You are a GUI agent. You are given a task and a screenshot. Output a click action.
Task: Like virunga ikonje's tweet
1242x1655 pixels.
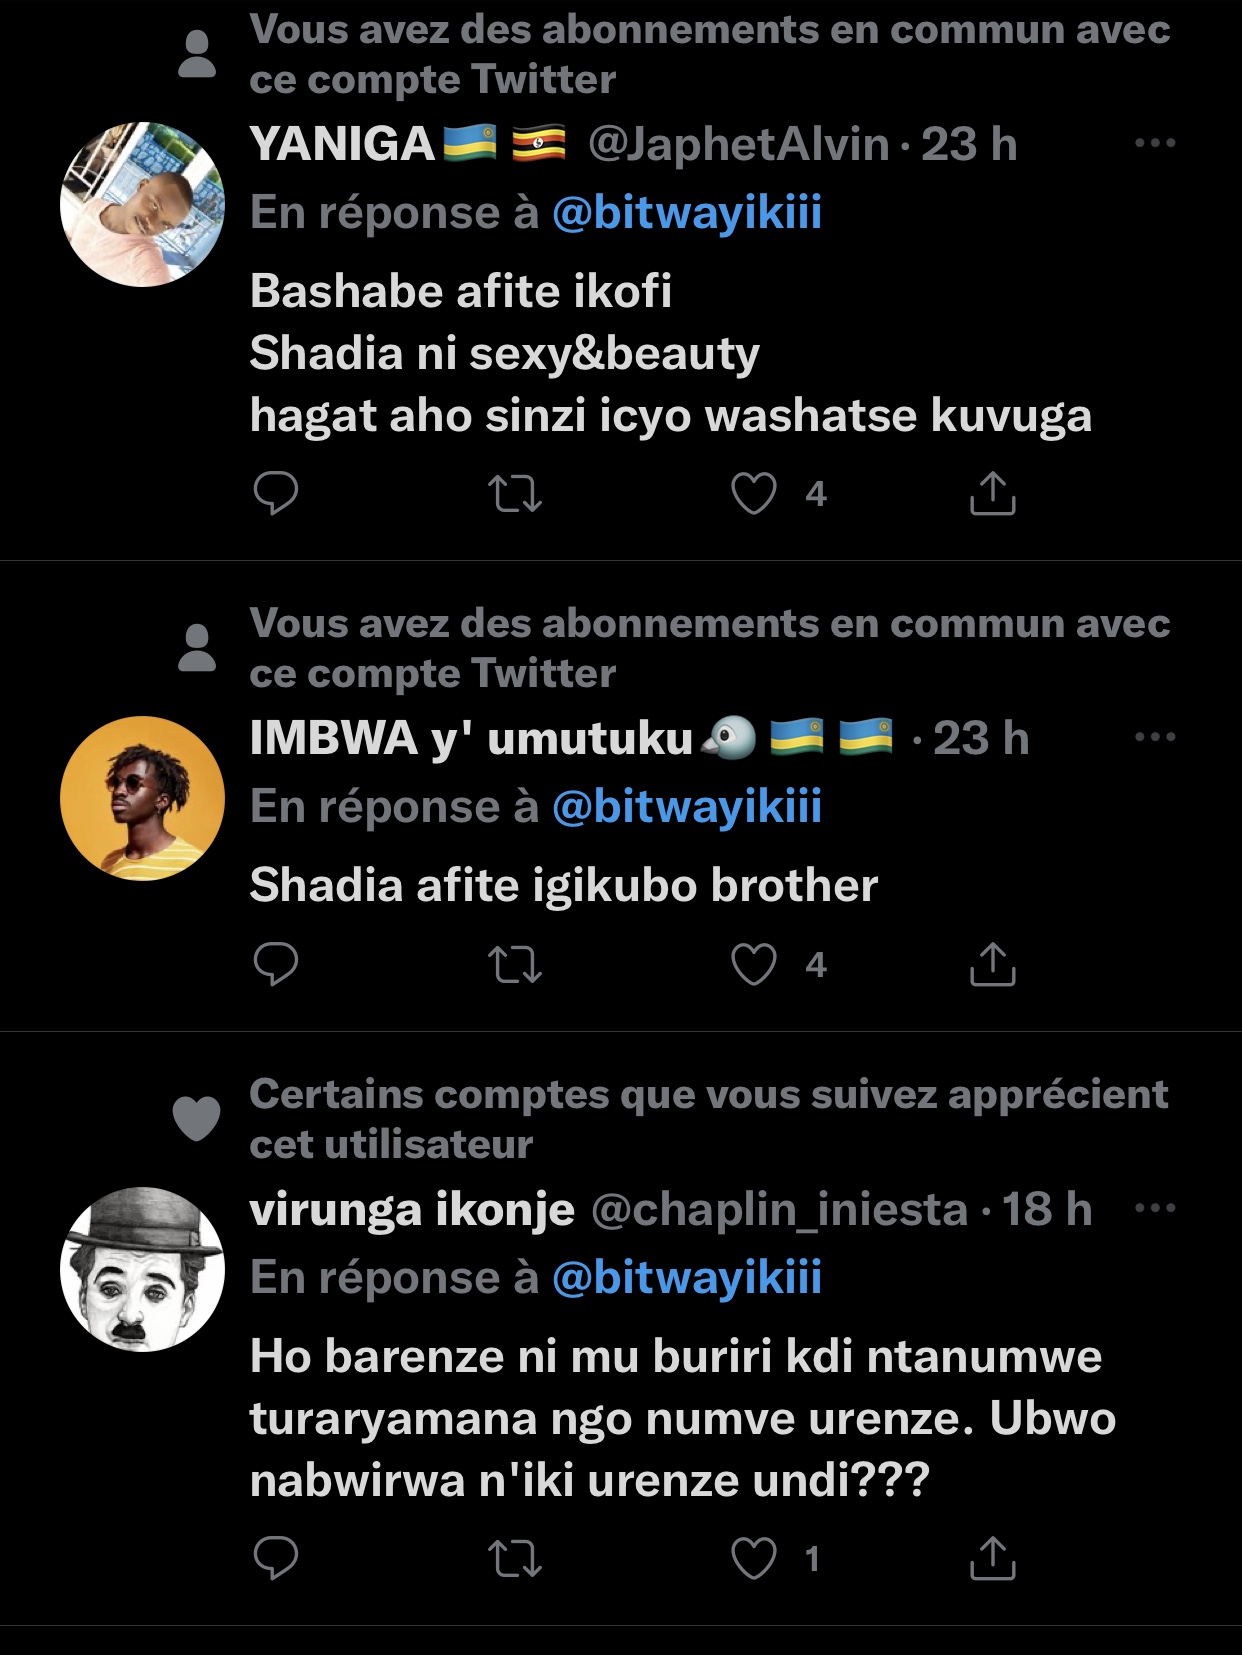[x=754, y=1558]
